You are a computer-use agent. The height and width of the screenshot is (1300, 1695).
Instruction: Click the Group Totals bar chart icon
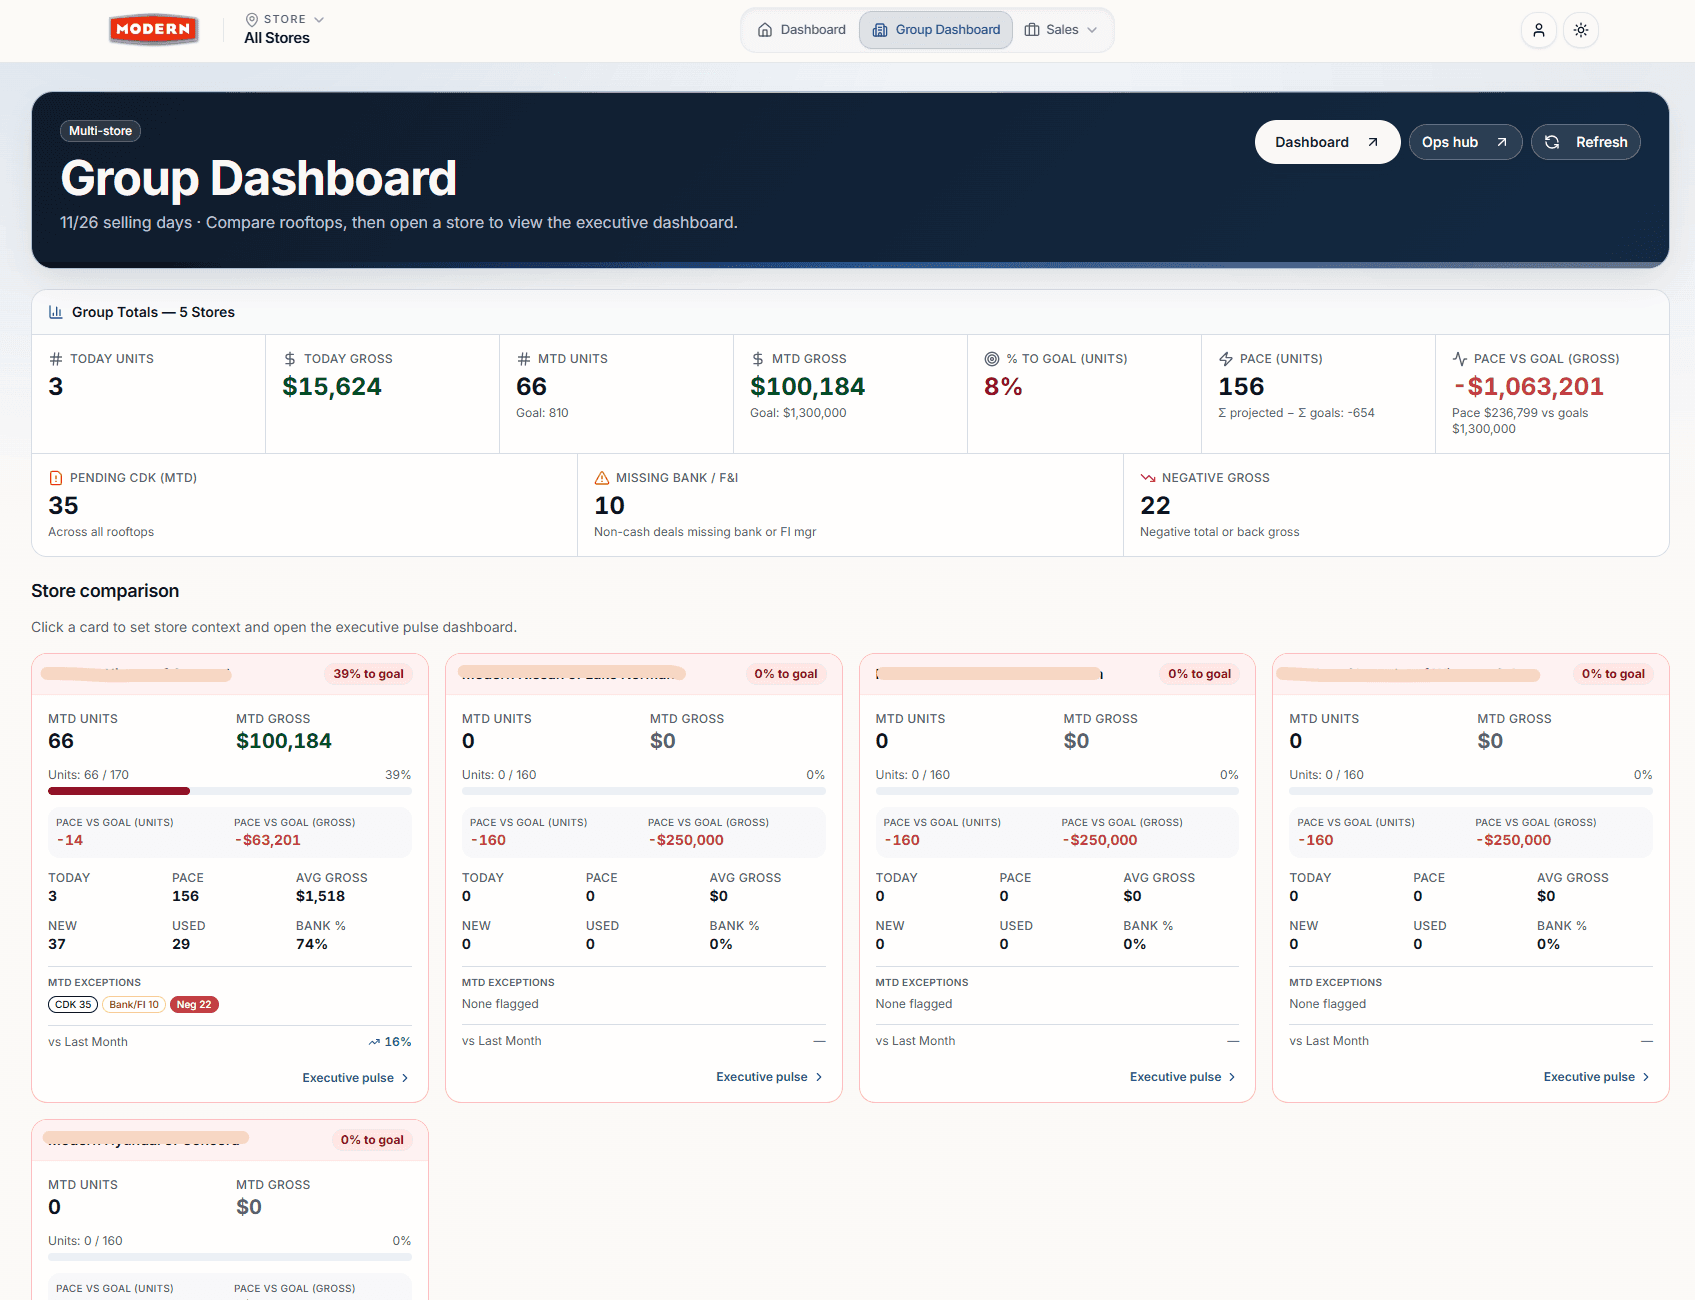pyautogui.click(x=56, y=312)
